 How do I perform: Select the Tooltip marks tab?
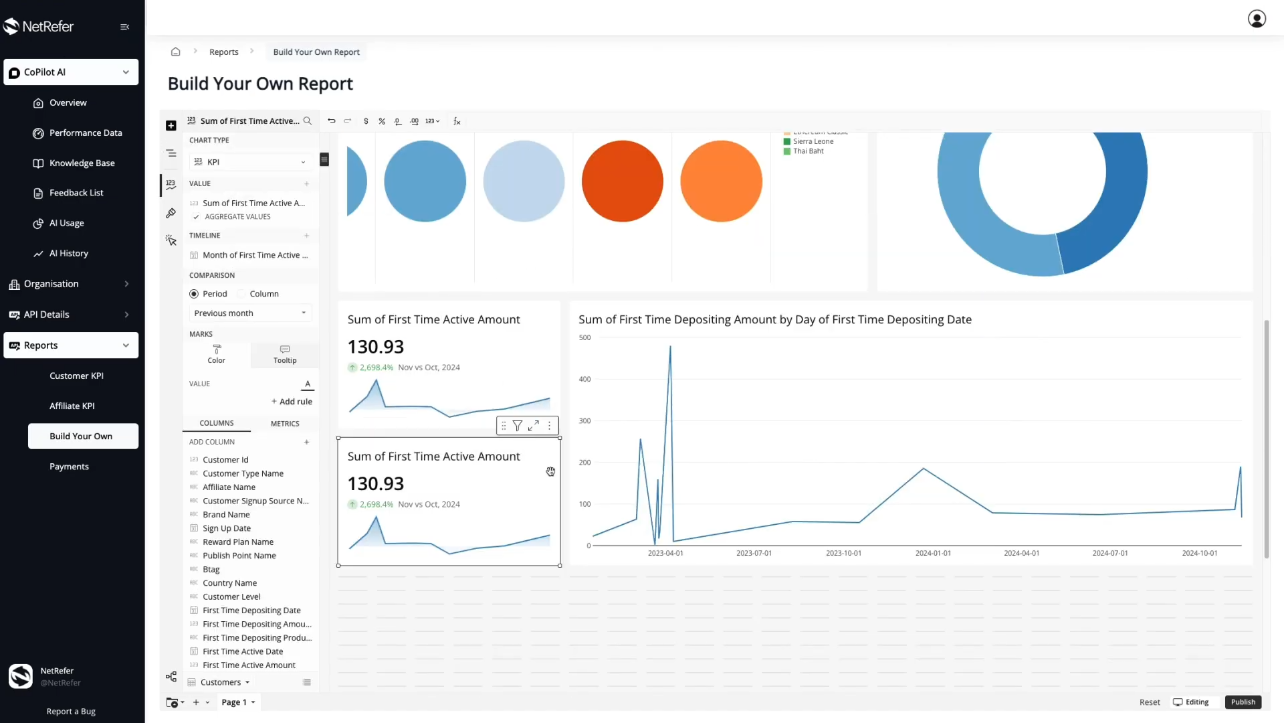point(285,354)
